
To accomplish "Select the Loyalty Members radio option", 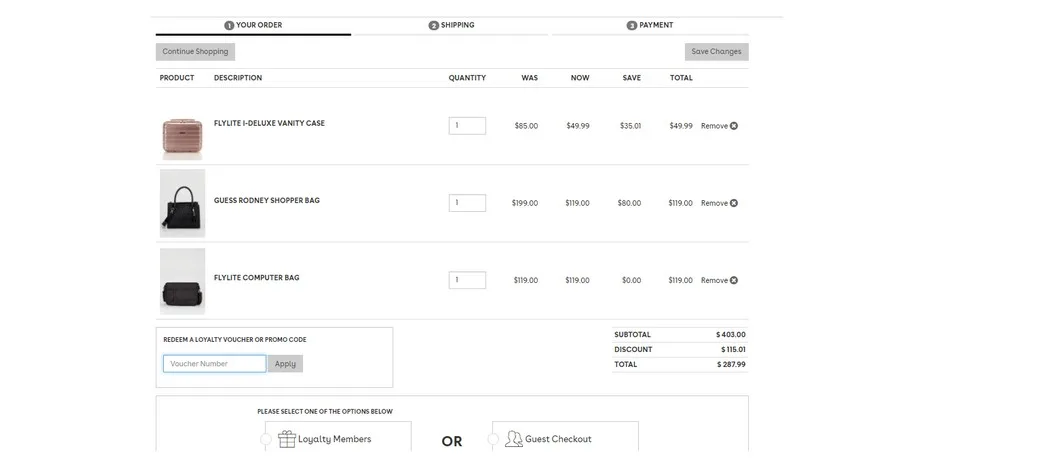I will 266,439.
